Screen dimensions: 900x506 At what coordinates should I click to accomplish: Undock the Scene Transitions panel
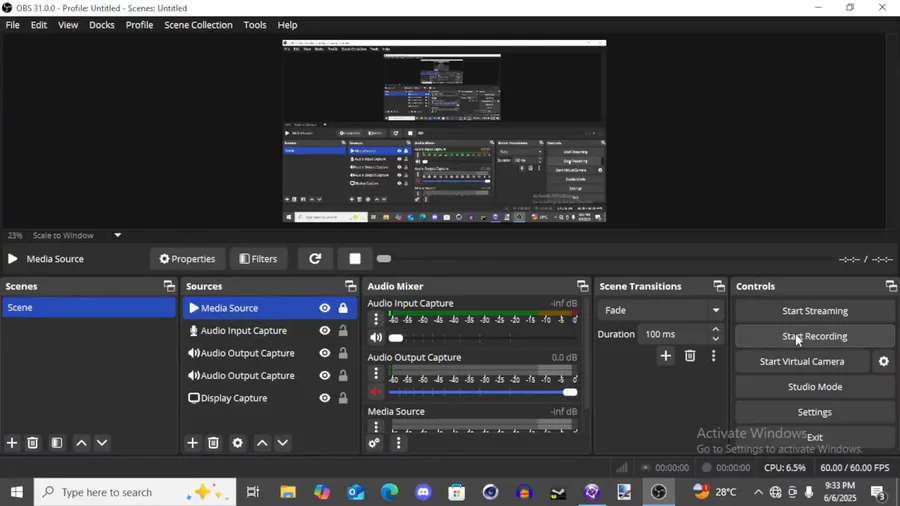(x=719, y=286)
